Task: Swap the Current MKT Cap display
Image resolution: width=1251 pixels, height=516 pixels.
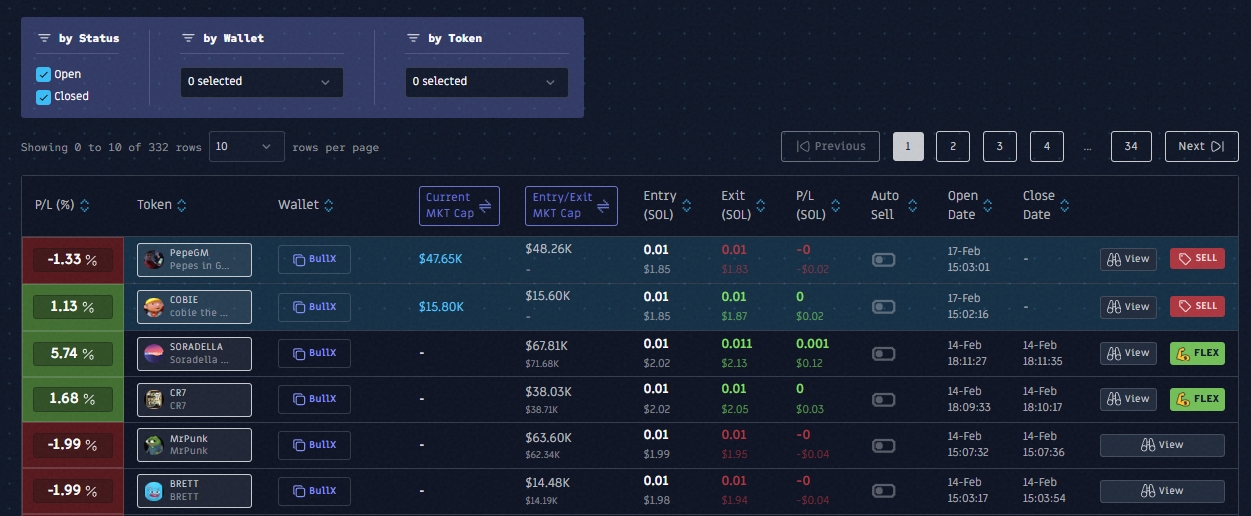Action: click(x=485, y=205)
